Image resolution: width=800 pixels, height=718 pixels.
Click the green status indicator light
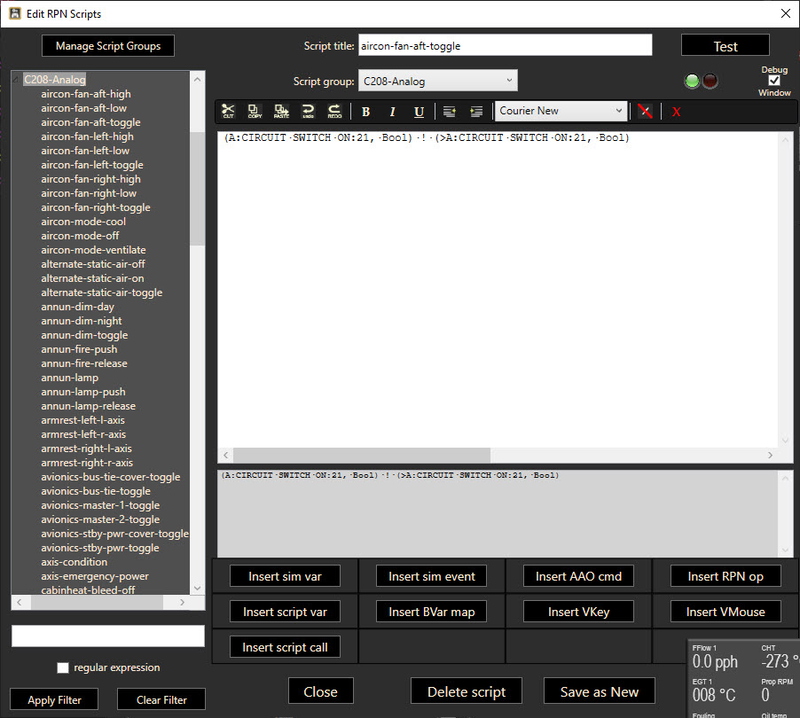pyautogui.click(x=692, y=83)
